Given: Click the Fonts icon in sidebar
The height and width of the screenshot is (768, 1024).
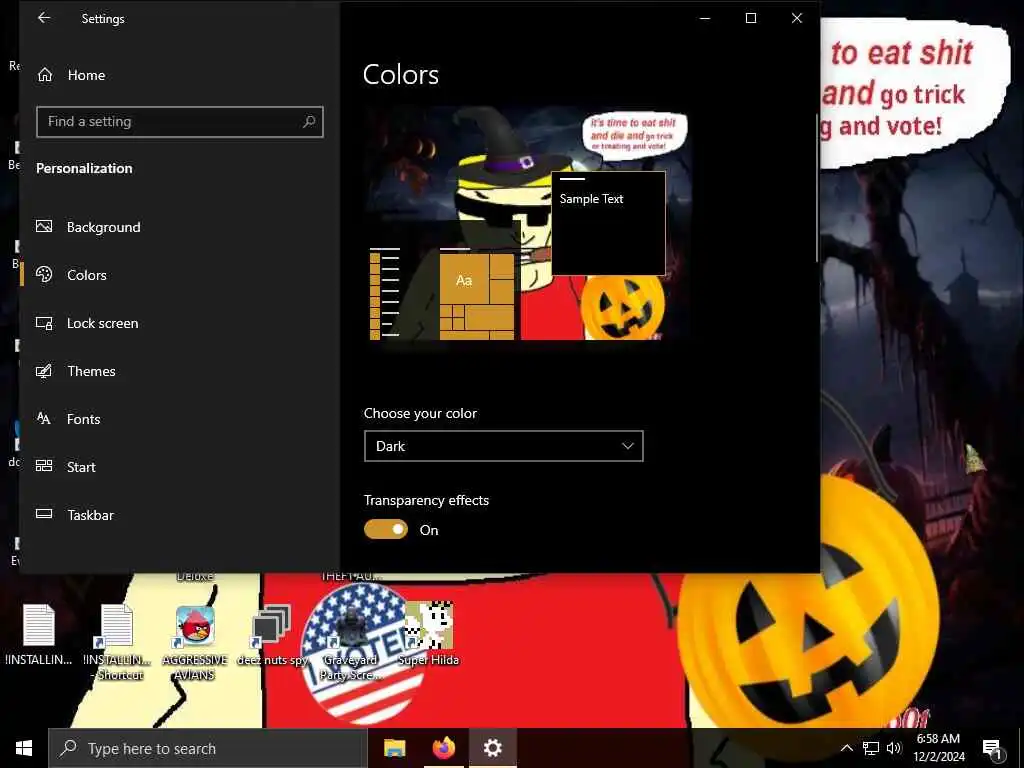Looking at the screenshot, I should point(44,419).
